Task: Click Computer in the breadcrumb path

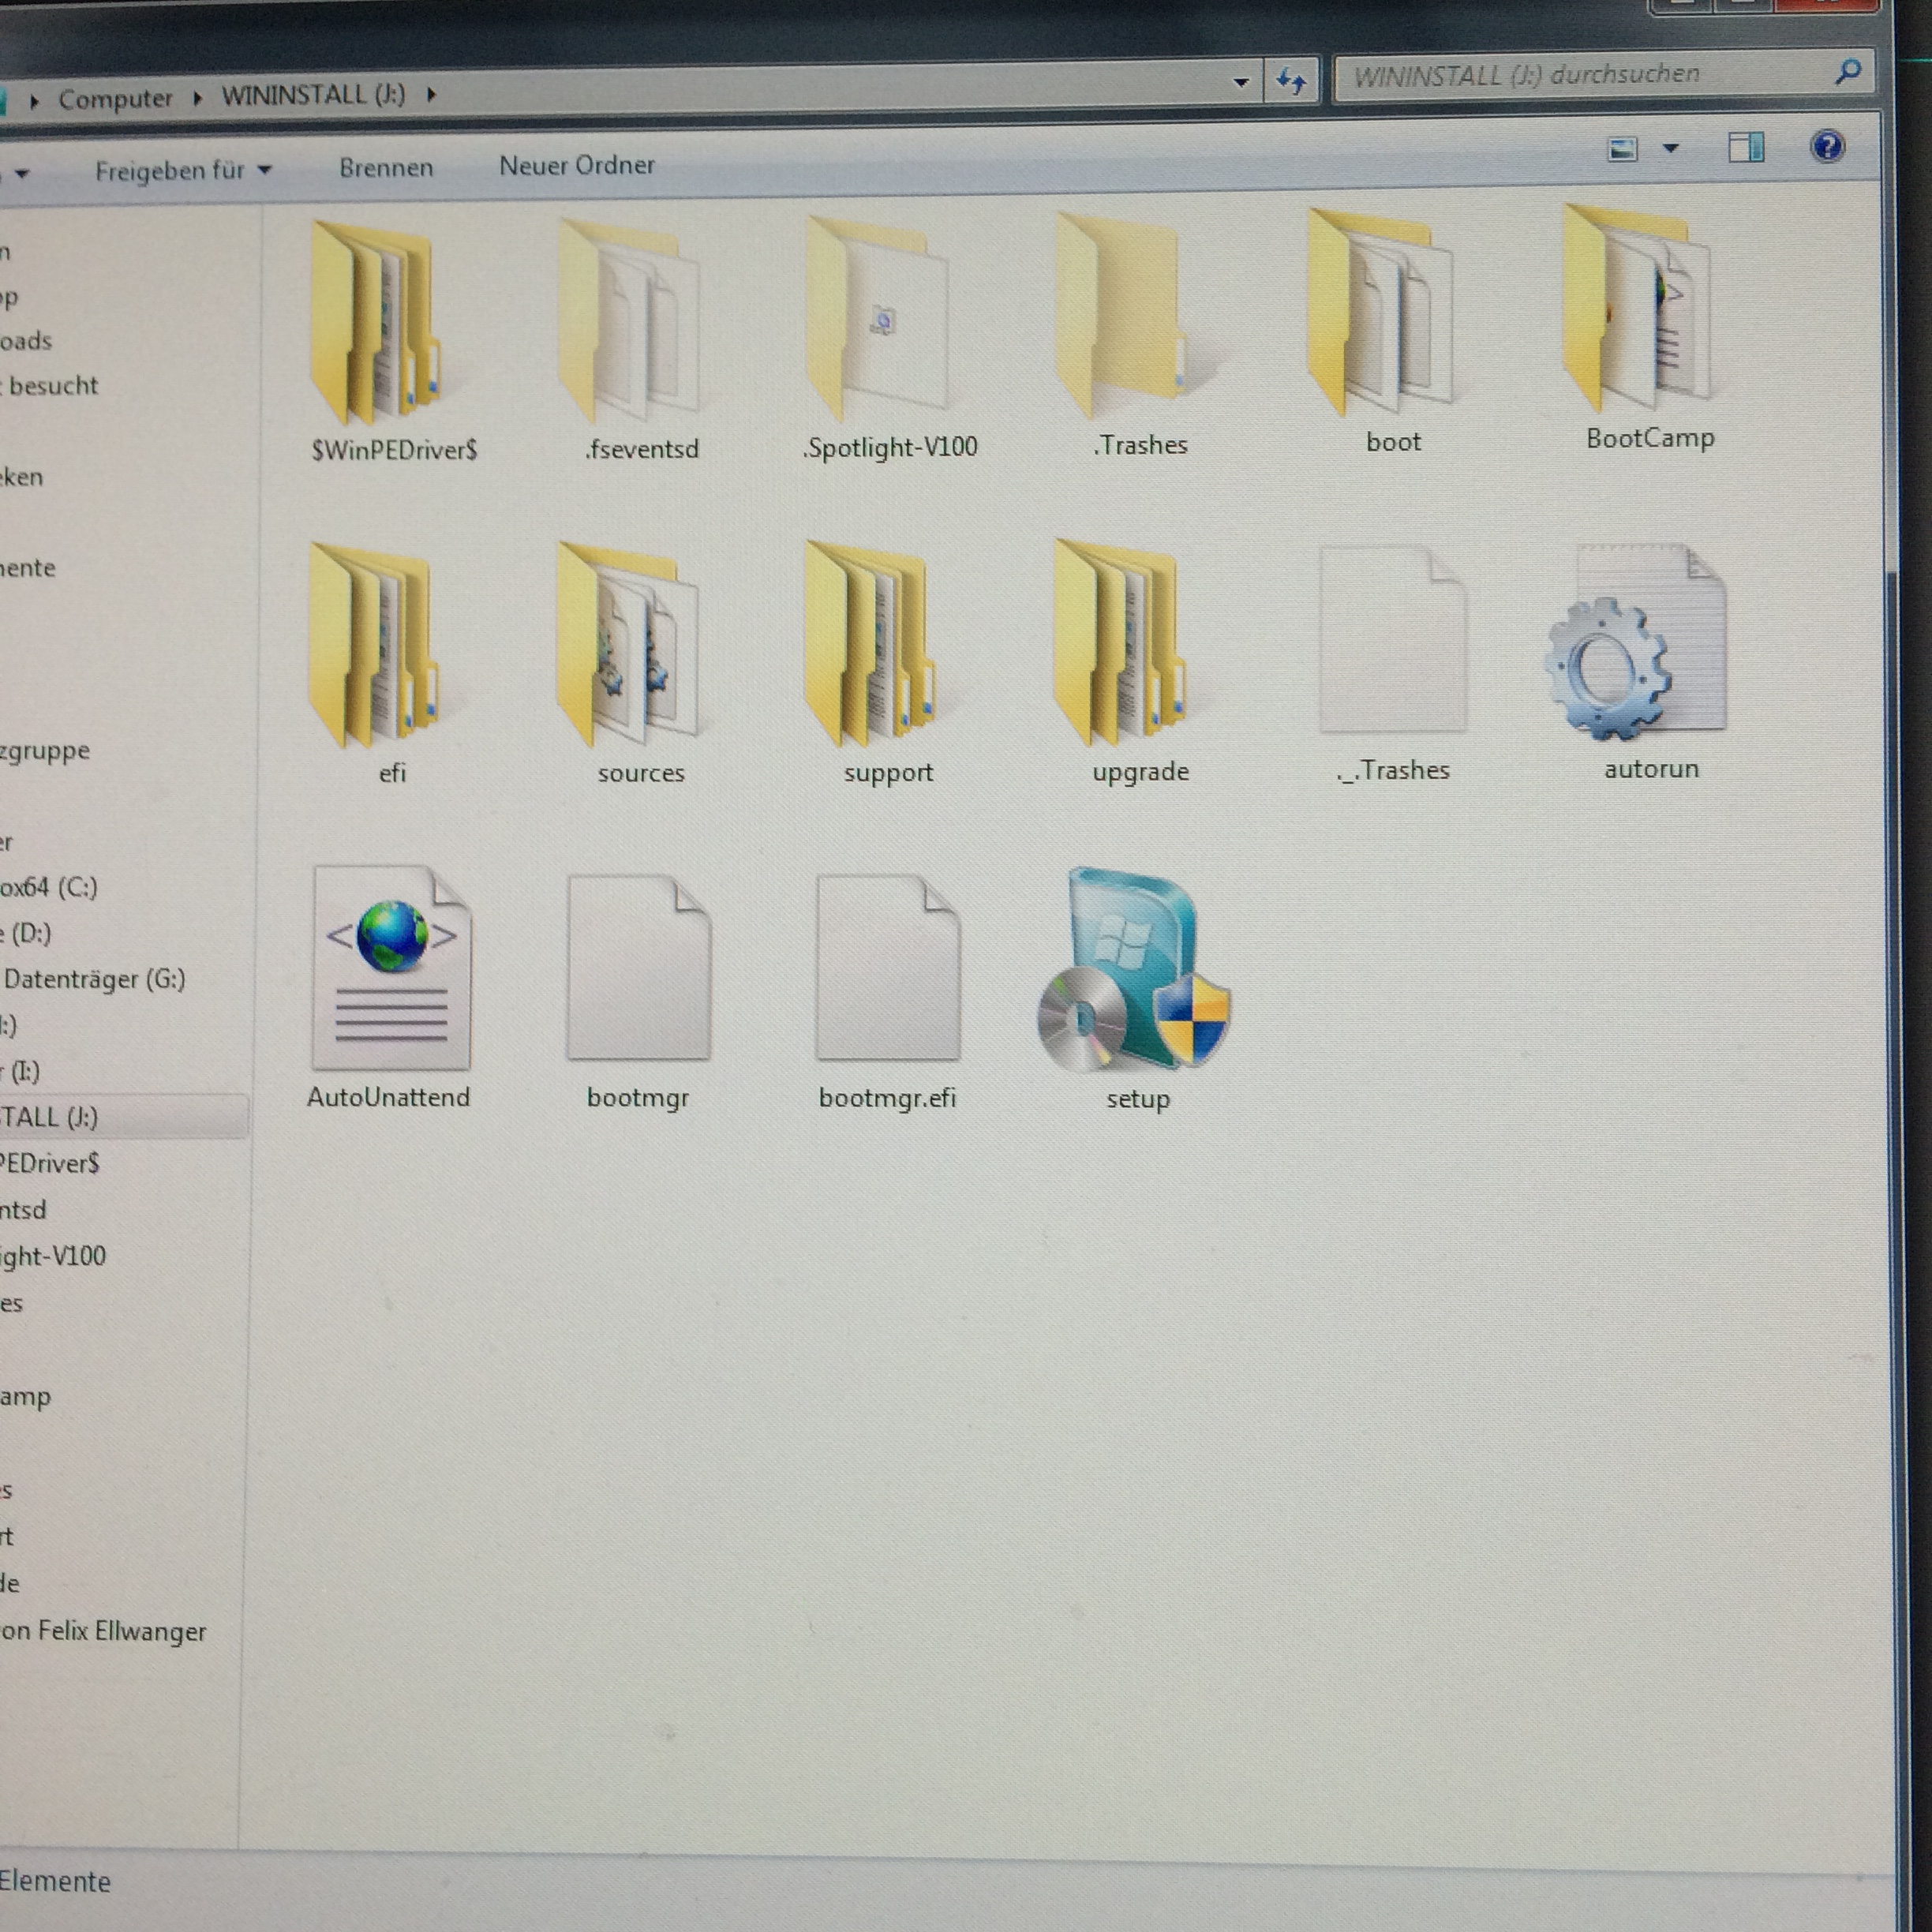Action: pyautogui.click(x=115, y=99)
